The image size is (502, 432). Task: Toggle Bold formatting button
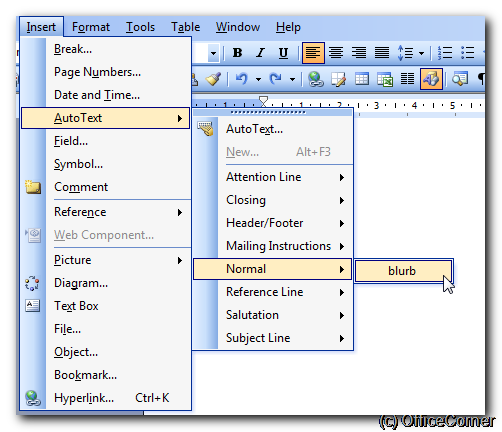[237, 53]
